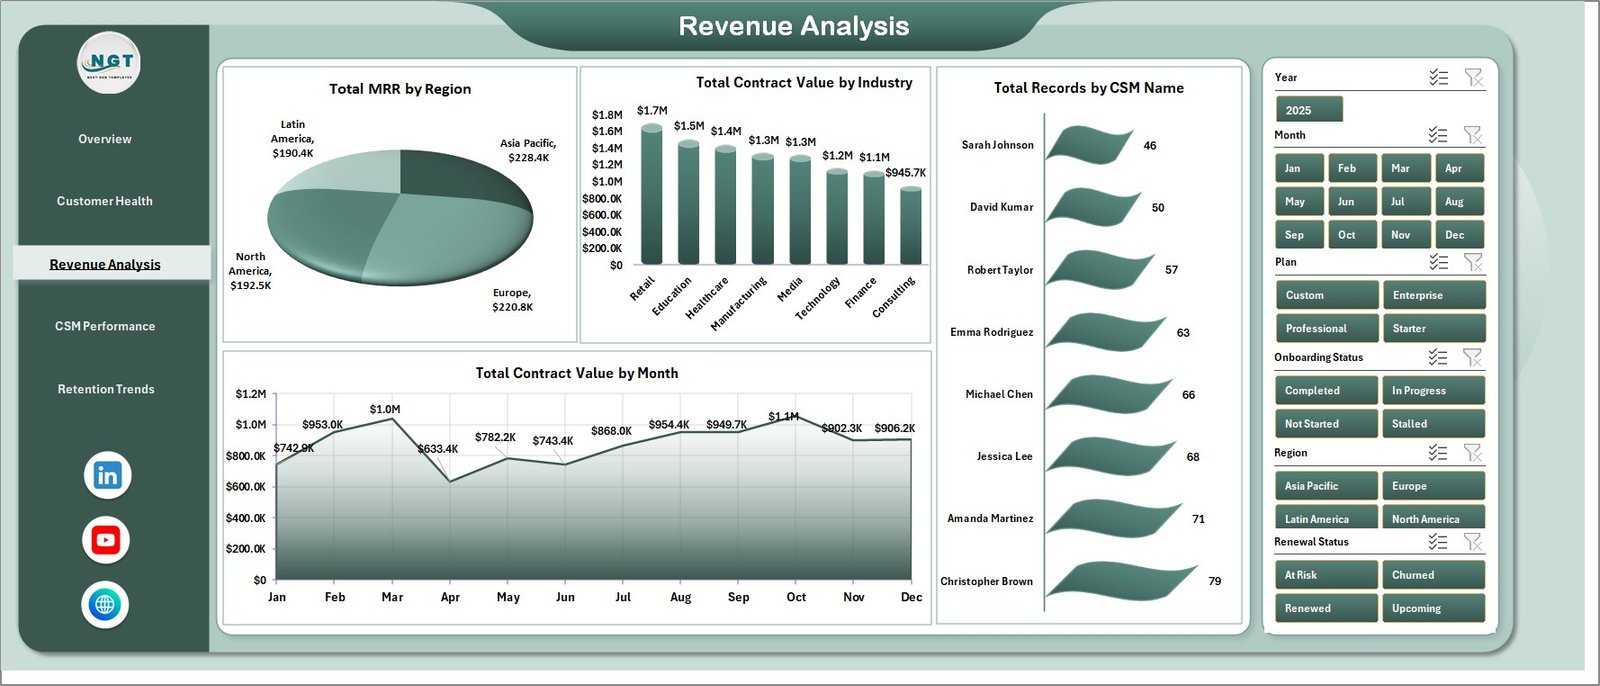1600x686 pixels.
Task: Filter by the Enterprise plan
Action: pyautogui.click(x=1434, y=295)
